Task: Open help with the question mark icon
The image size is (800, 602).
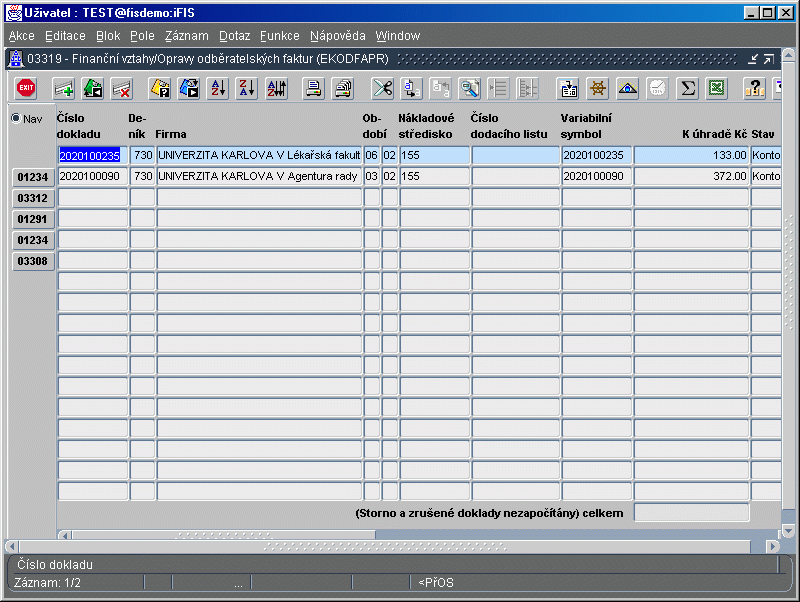Action: [x=755, y=88]
